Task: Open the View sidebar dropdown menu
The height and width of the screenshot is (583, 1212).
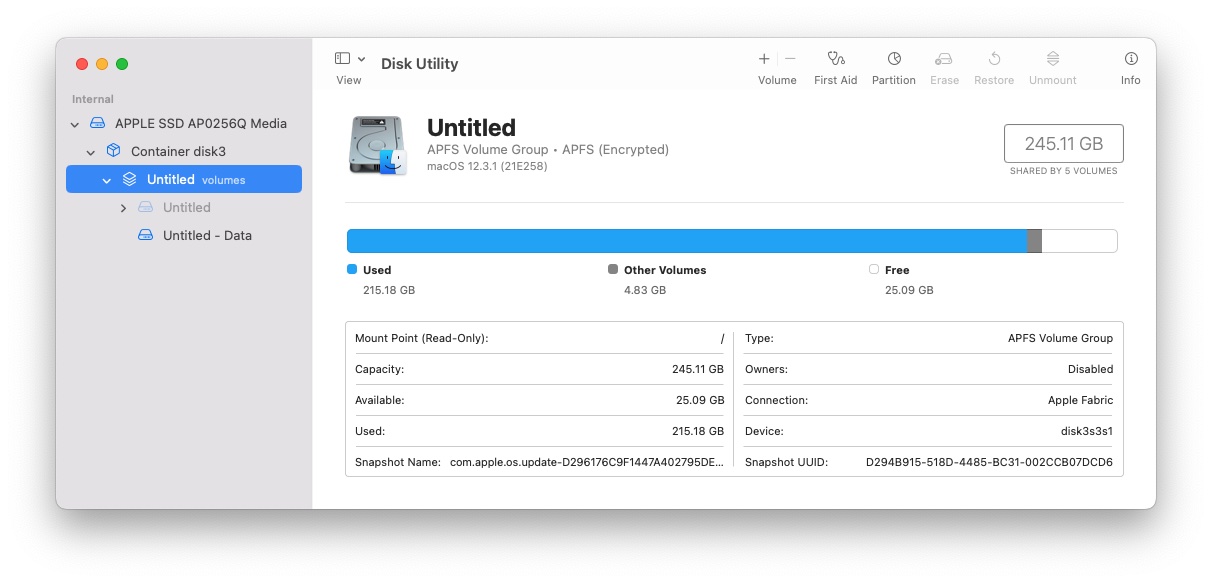Action: pos(361,60)
